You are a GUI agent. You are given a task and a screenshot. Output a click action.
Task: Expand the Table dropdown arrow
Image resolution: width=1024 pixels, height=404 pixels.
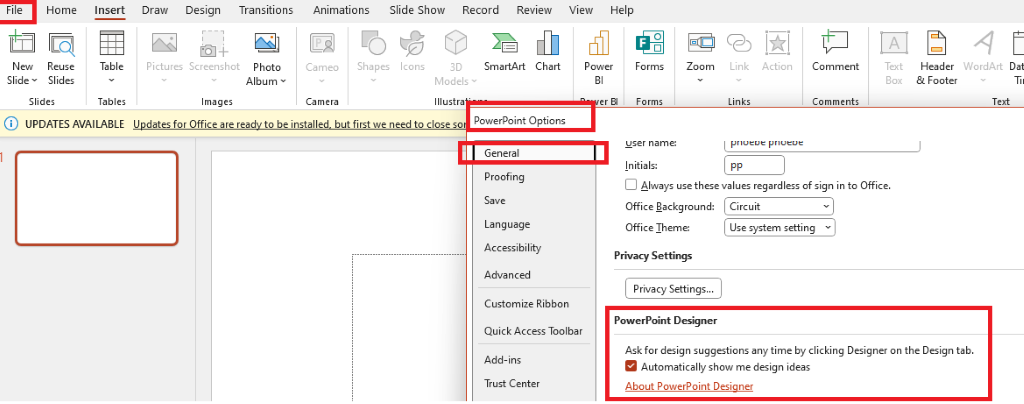112,81
